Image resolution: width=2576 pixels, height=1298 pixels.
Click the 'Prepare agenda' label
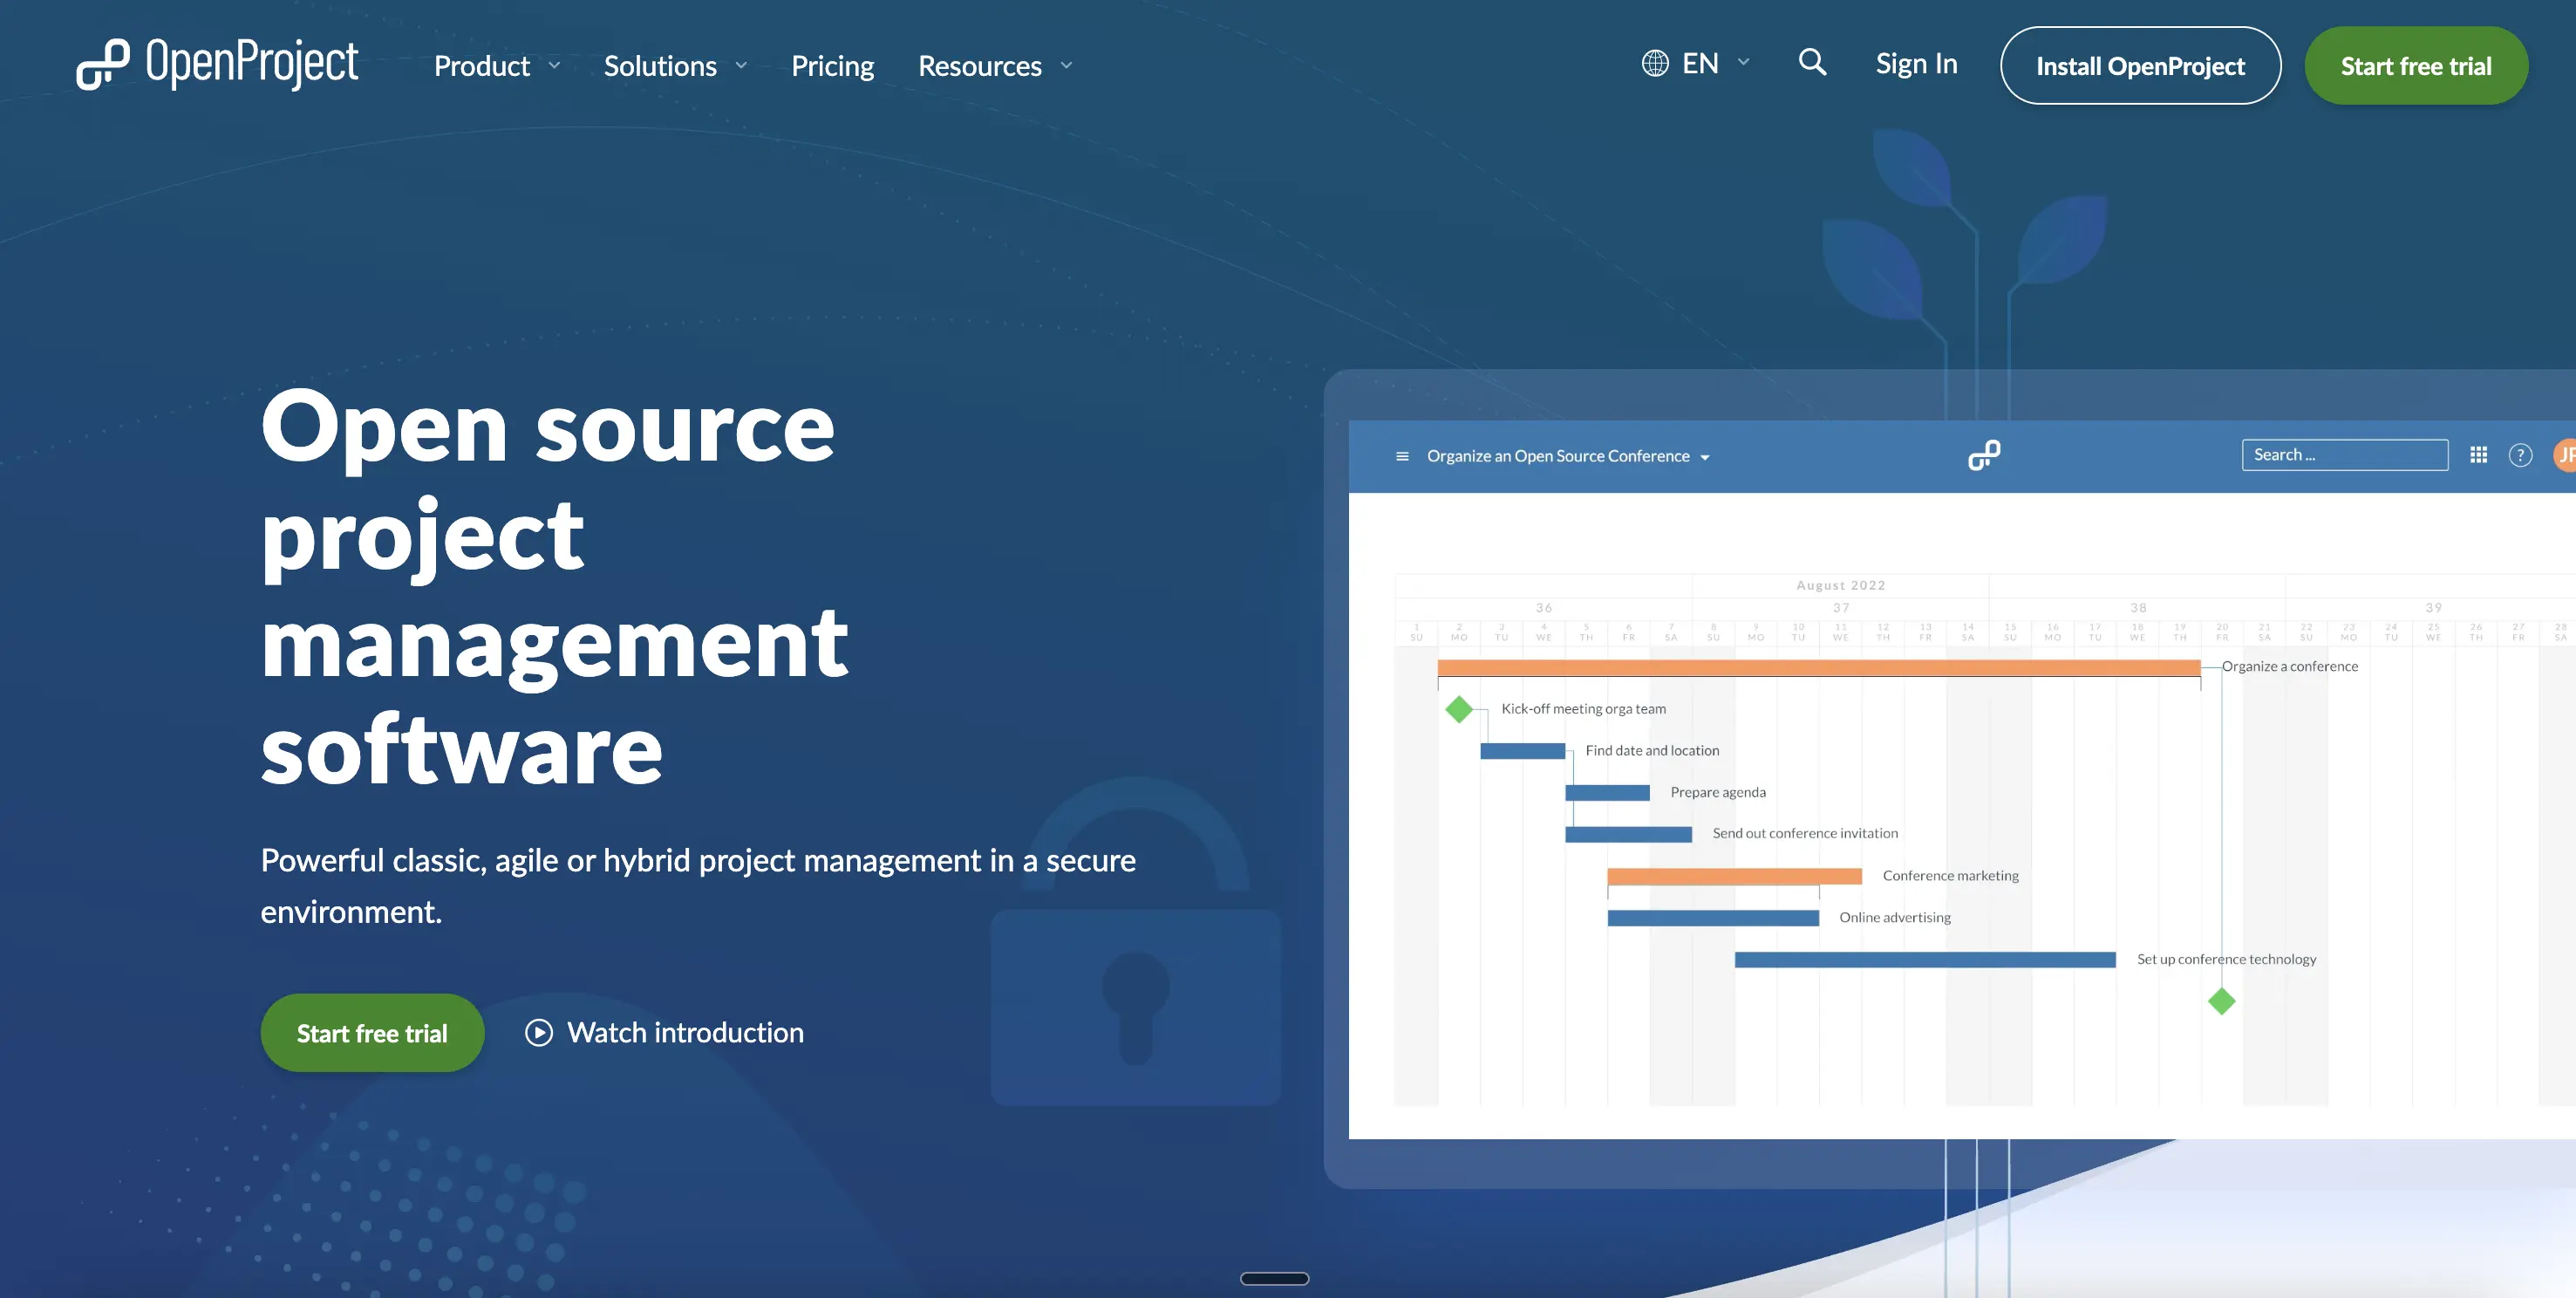[x=1718, y=793]
